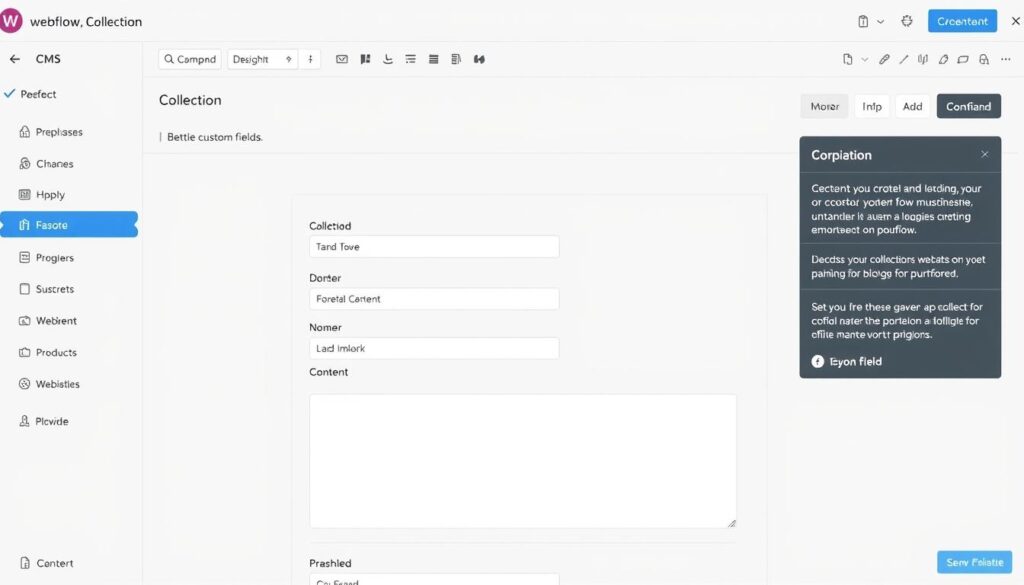Viewport: 1024px width, 585px height.
Task: Click the Plcvide person icon
Action: [24, 421]
